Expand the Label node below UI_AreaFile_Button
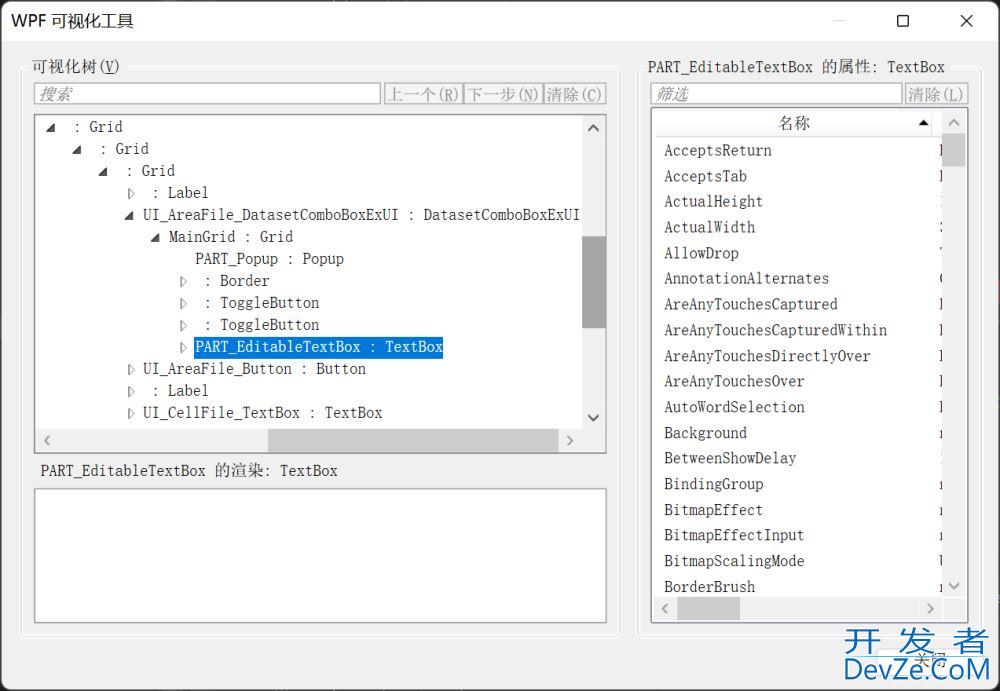The image size is (1000, 691). pyautogui.click(x=131, y=391)
